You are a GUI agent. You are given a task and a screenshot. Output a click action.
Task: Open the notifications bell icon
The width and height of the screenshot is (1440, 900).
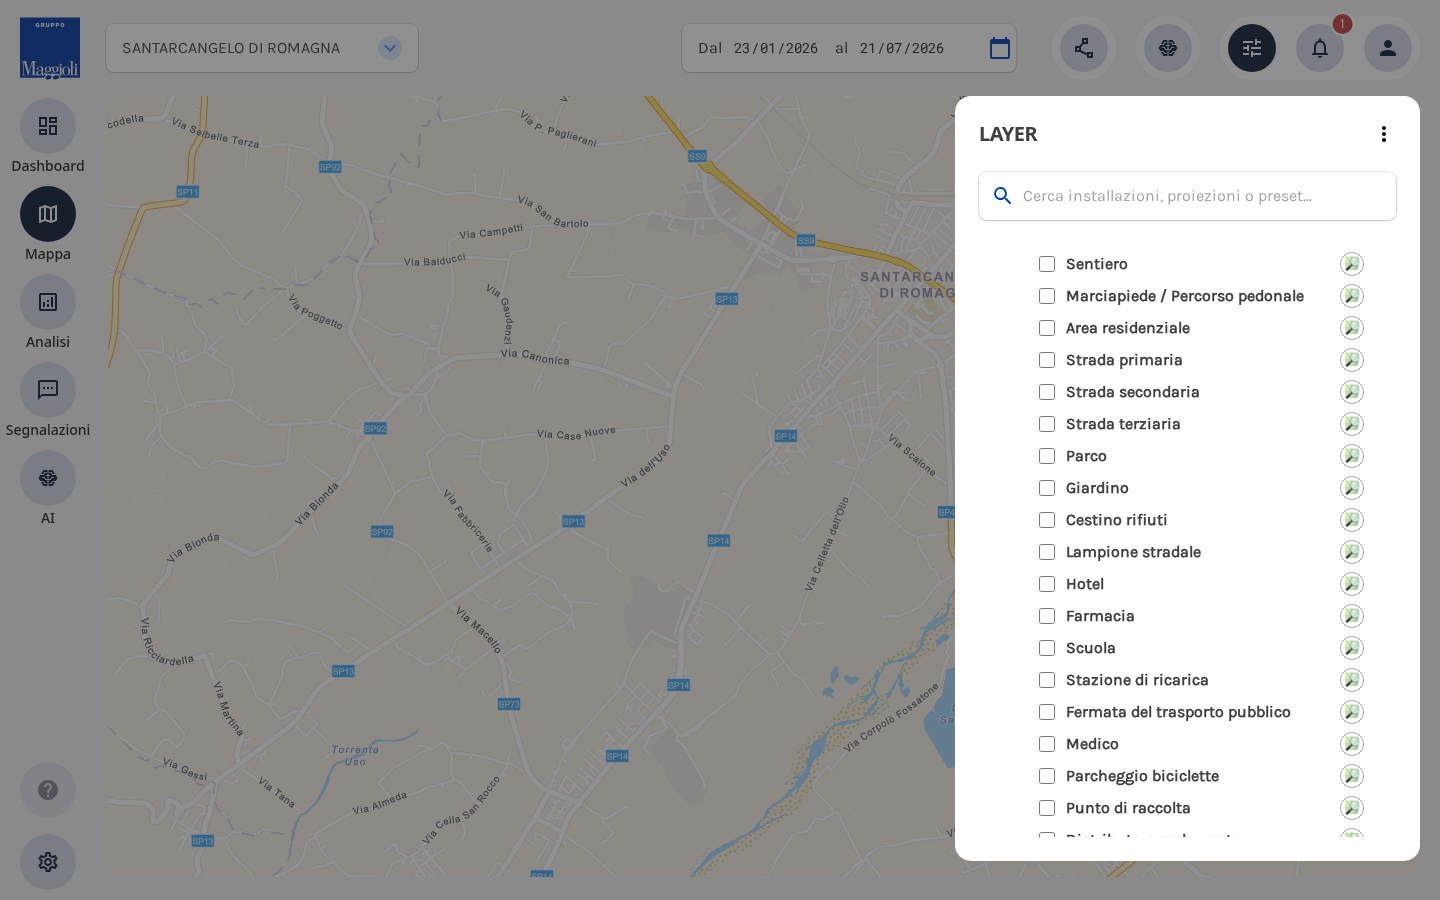pyautogui.click(x=1320, y=48)
